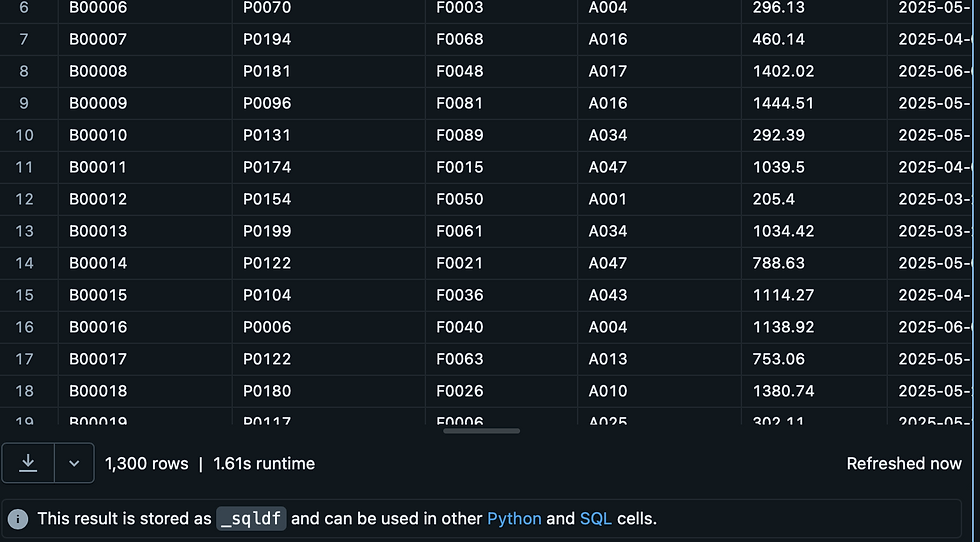The image size is (980, 542).
Task: Select cell B00007 in the table
Action: pyautogui.click(x=98, y=39)
